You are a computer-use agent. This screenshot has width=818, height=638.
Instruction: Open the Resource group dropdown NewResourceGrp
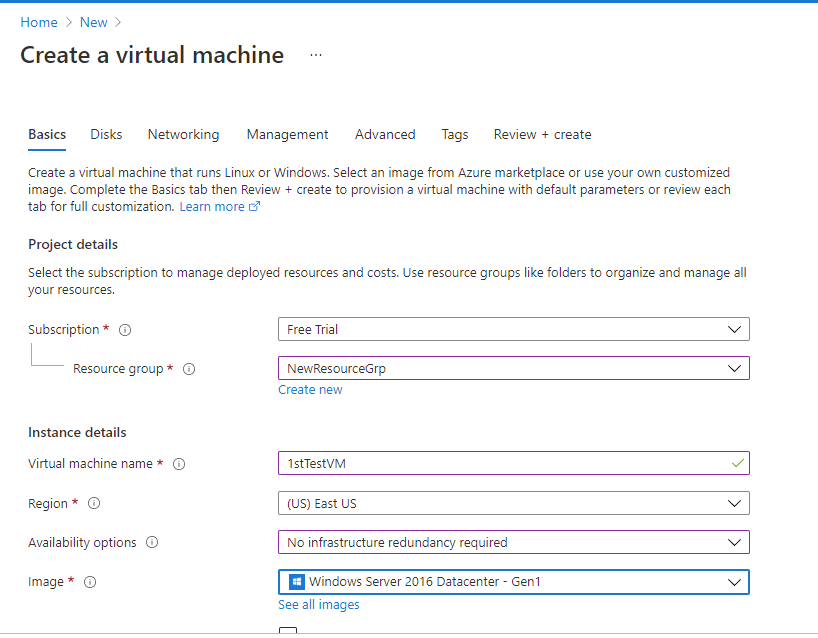click(x=514, y=368)
